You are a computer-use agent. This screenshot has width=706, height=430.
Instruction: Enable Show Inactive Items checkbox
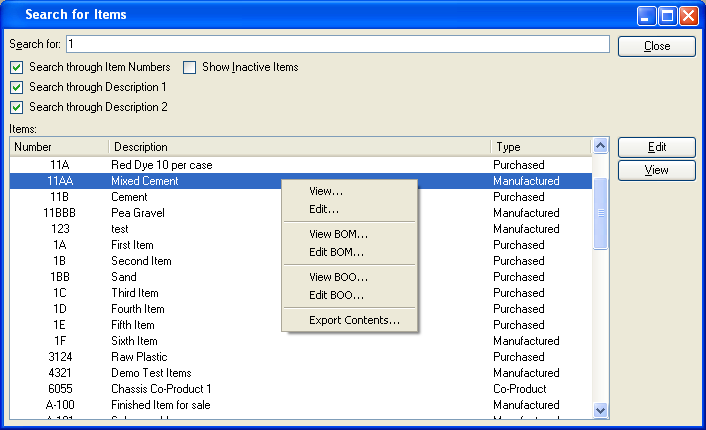pos(190,67)
